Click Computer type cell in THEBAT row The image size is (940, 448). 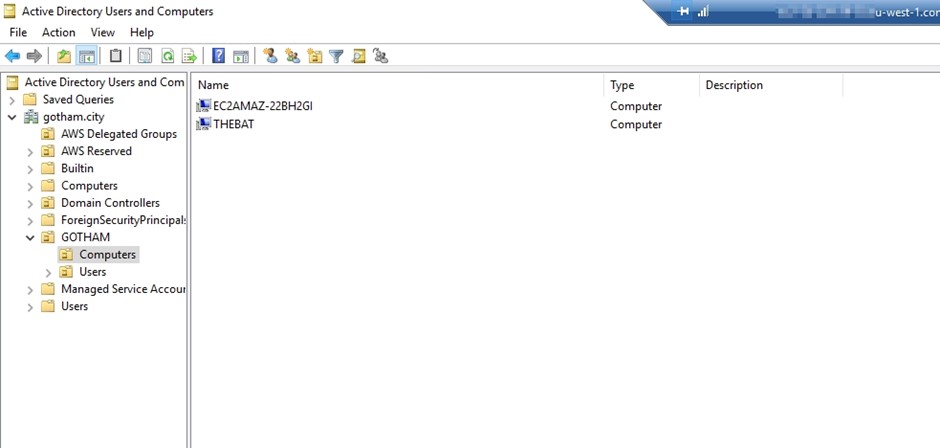[635, 124]
